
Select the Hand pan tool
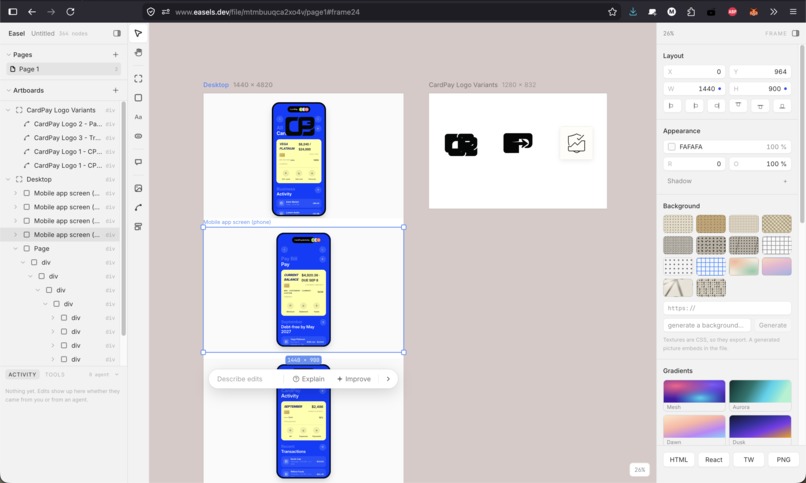(x=138, y=52)
